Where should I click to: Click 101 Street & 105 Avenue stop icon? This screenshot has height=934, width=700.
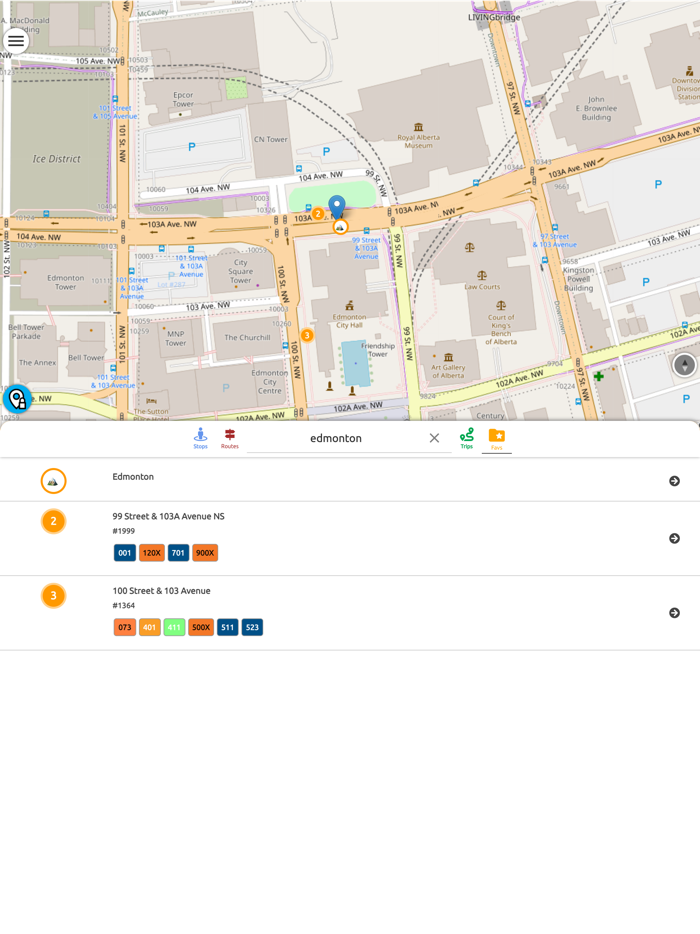tap(115, 99)
